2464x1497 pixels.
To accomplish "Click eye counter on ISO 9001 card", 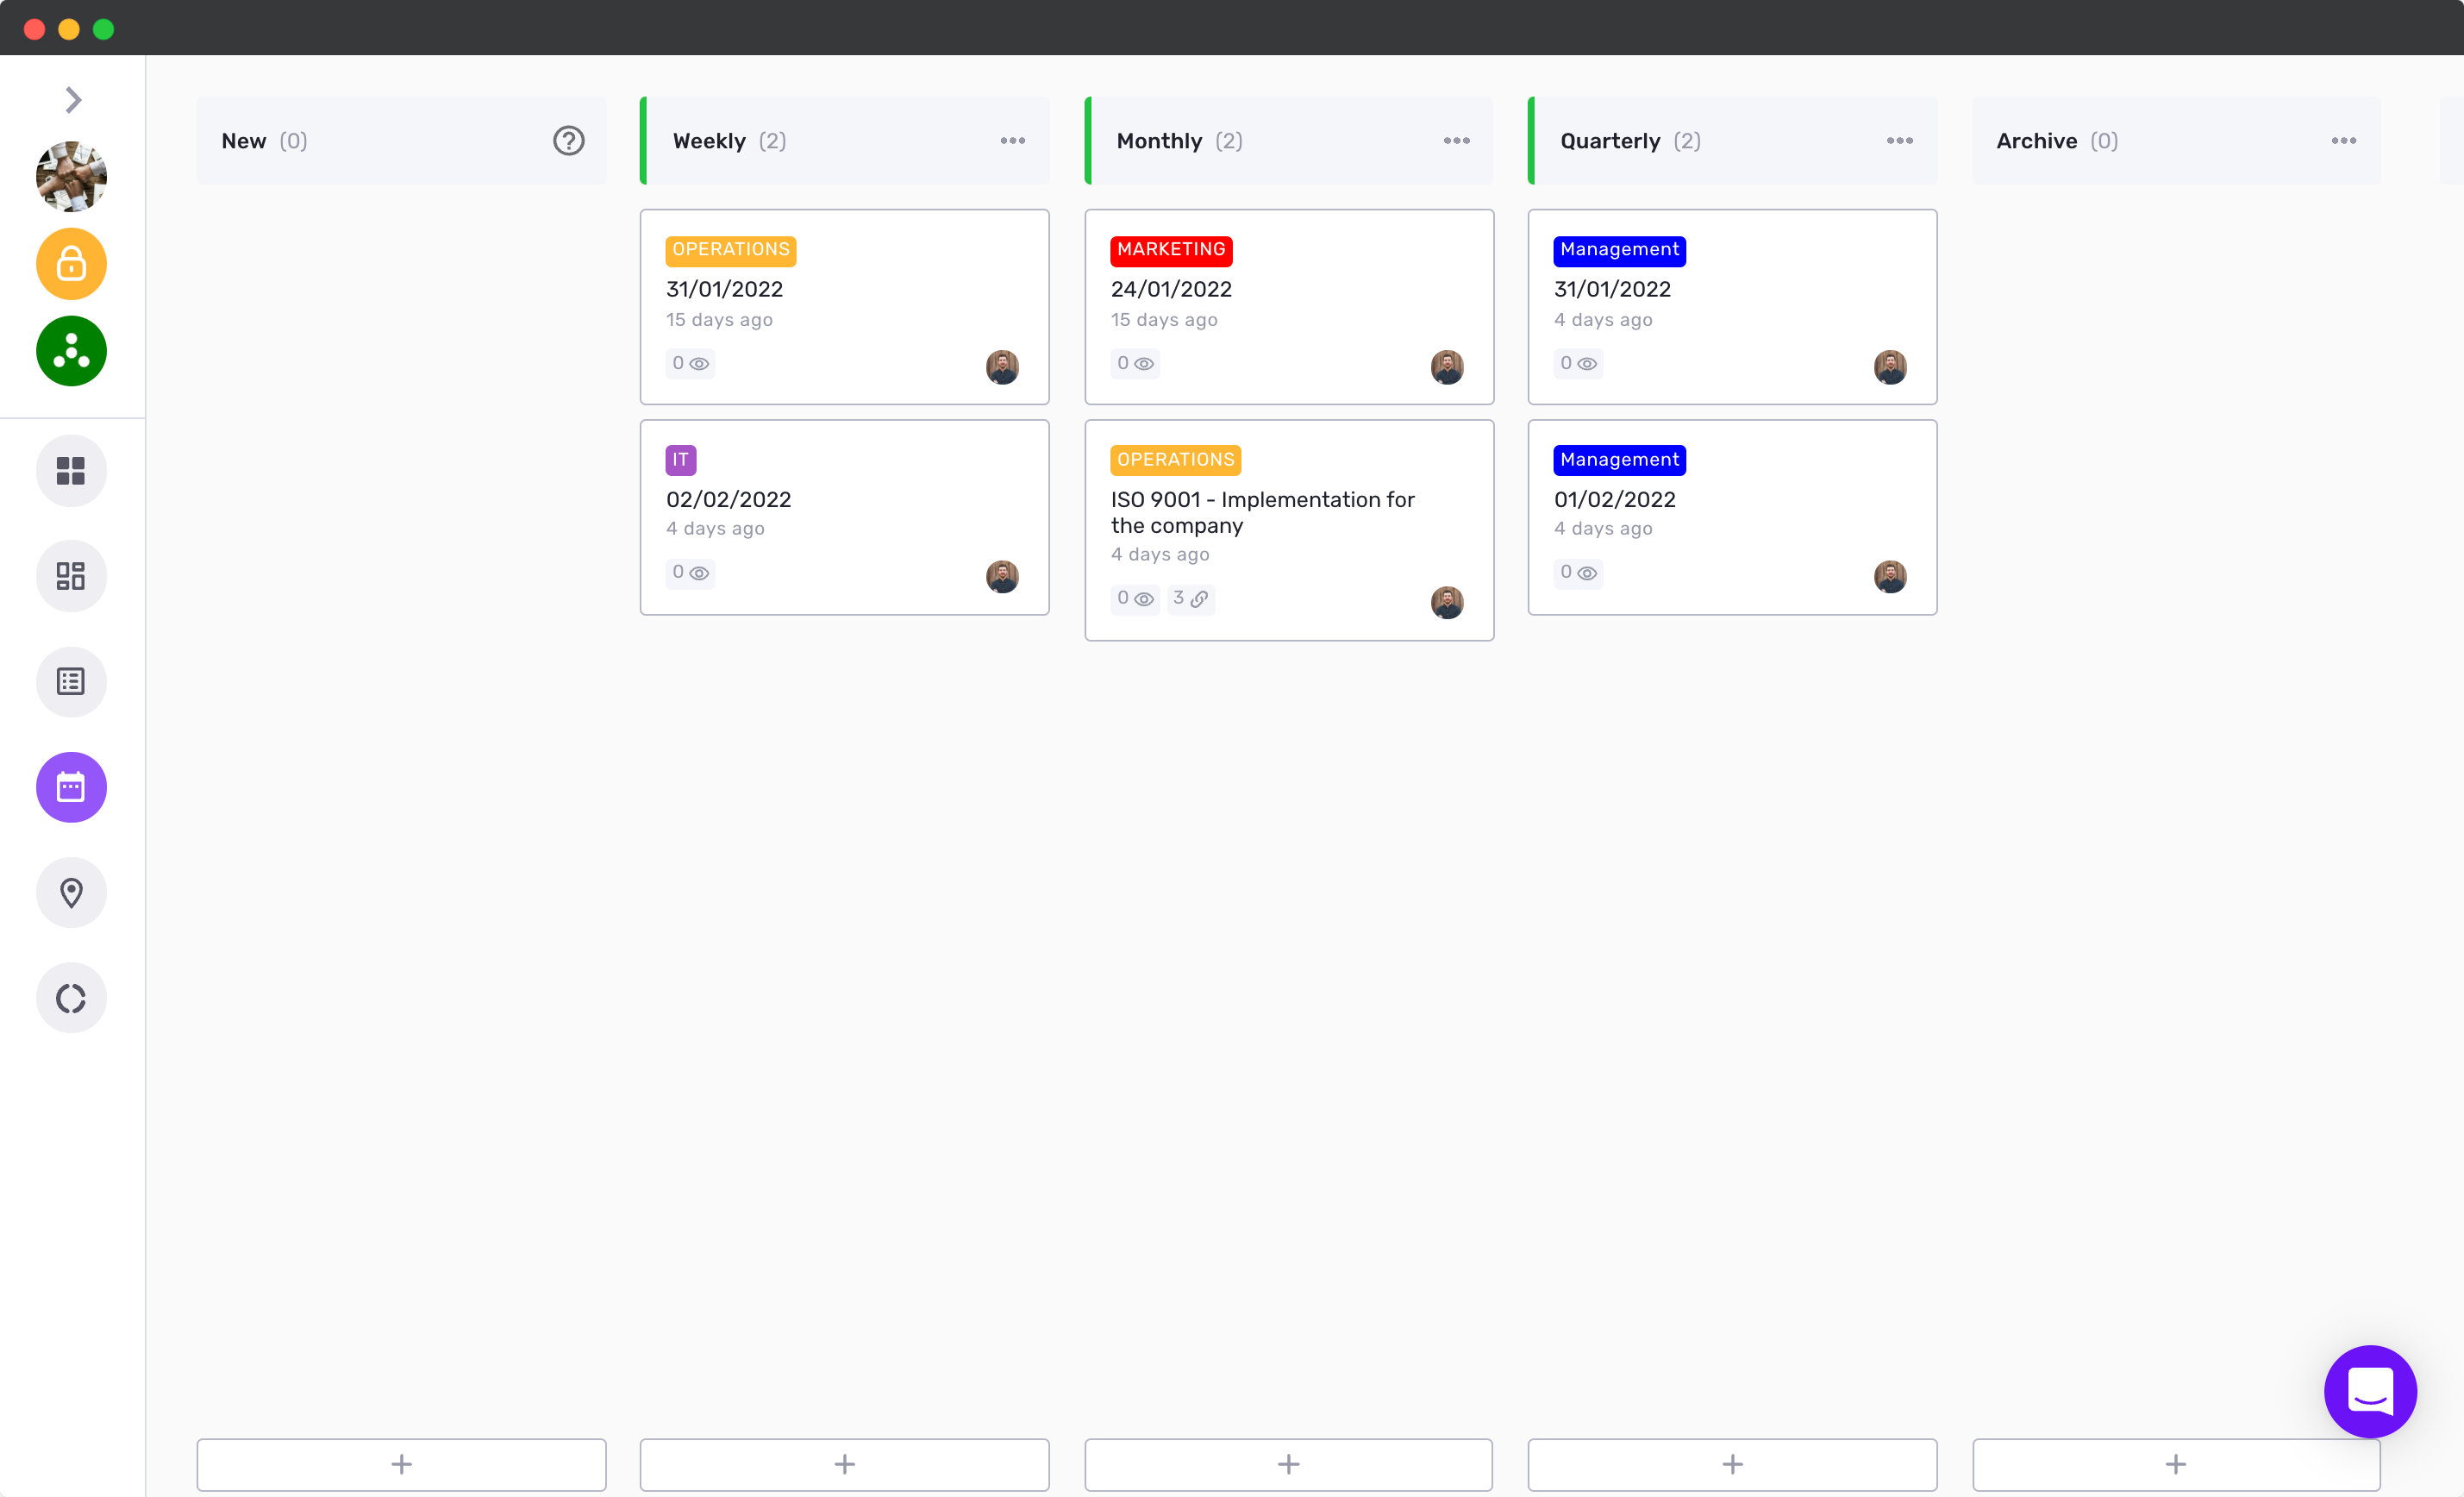I will coord(1135,599).
